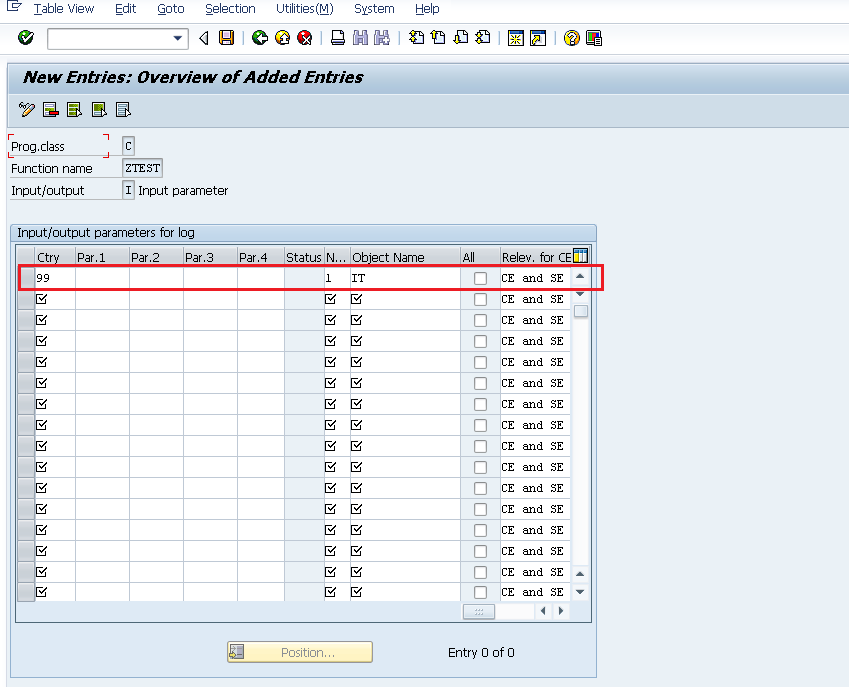
Task: Click the vertical scrollbar thumb
Action: point(581,311)
